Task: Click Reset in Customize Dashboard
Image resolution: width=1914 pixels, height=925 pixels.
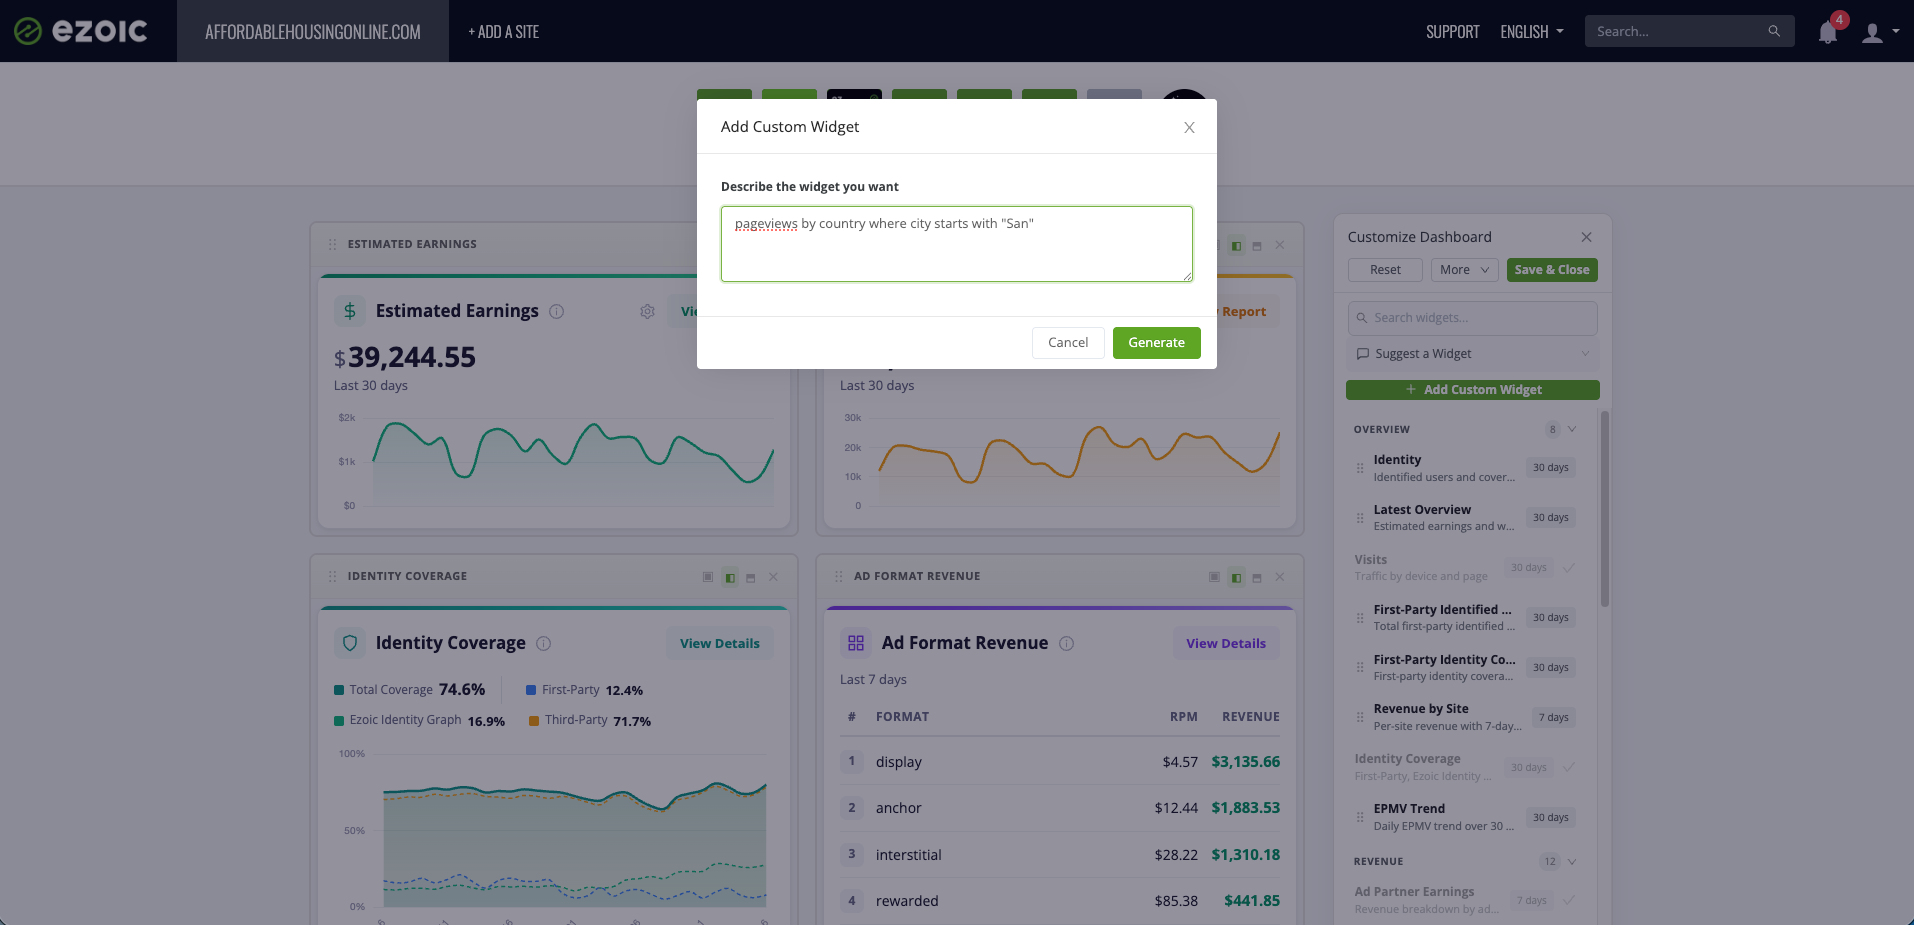Action: [1385, 270]
